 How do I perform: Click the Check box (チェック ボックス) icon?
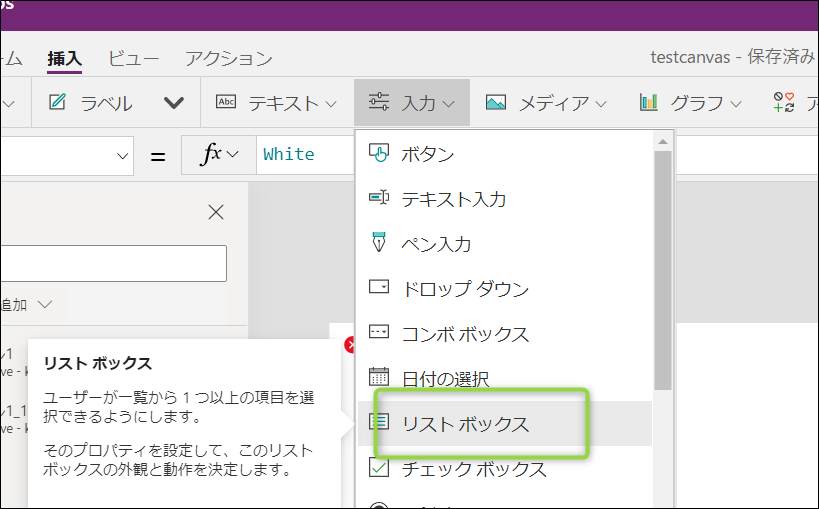pyautogui.click(x=379, y=467)
